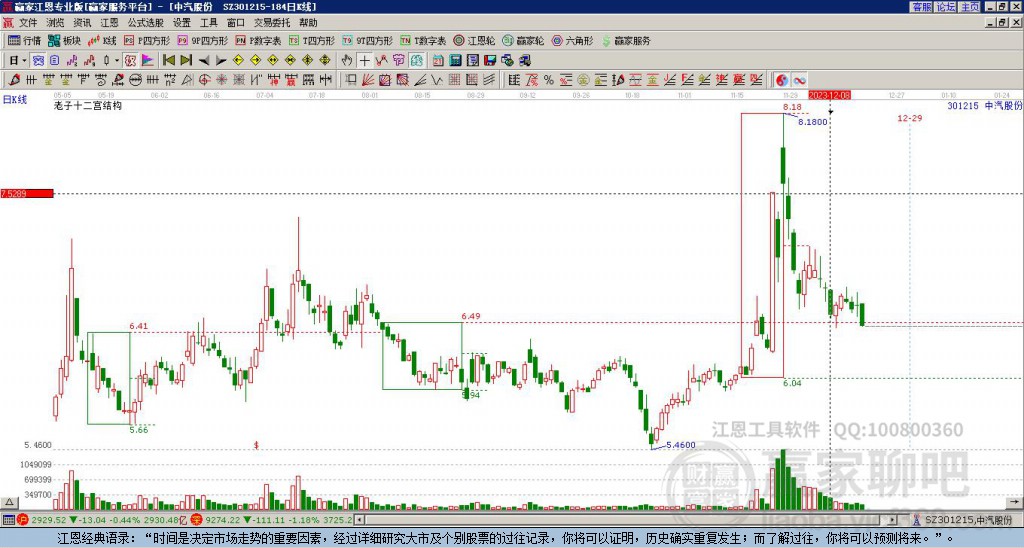Click the 主页 homepage button
This screenshot has width=1024, height=548.
(970, 7)
